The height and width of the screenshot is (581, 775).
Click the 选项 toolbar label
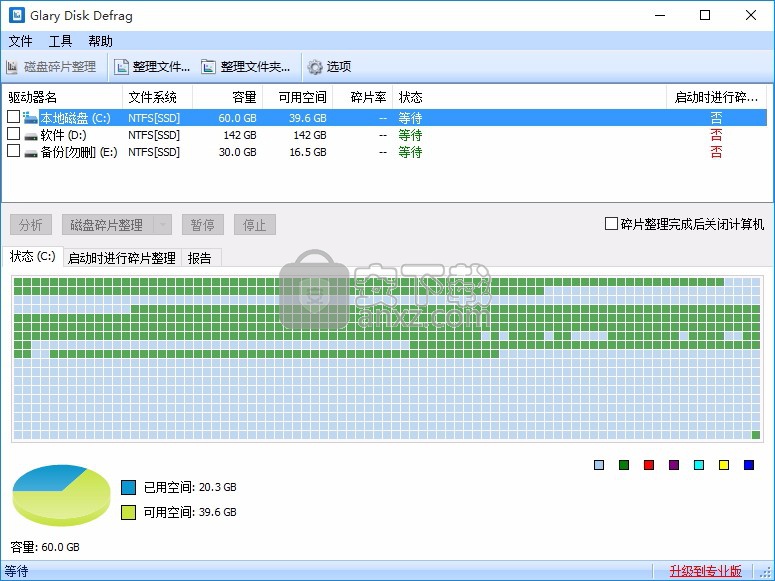[339, 67]
